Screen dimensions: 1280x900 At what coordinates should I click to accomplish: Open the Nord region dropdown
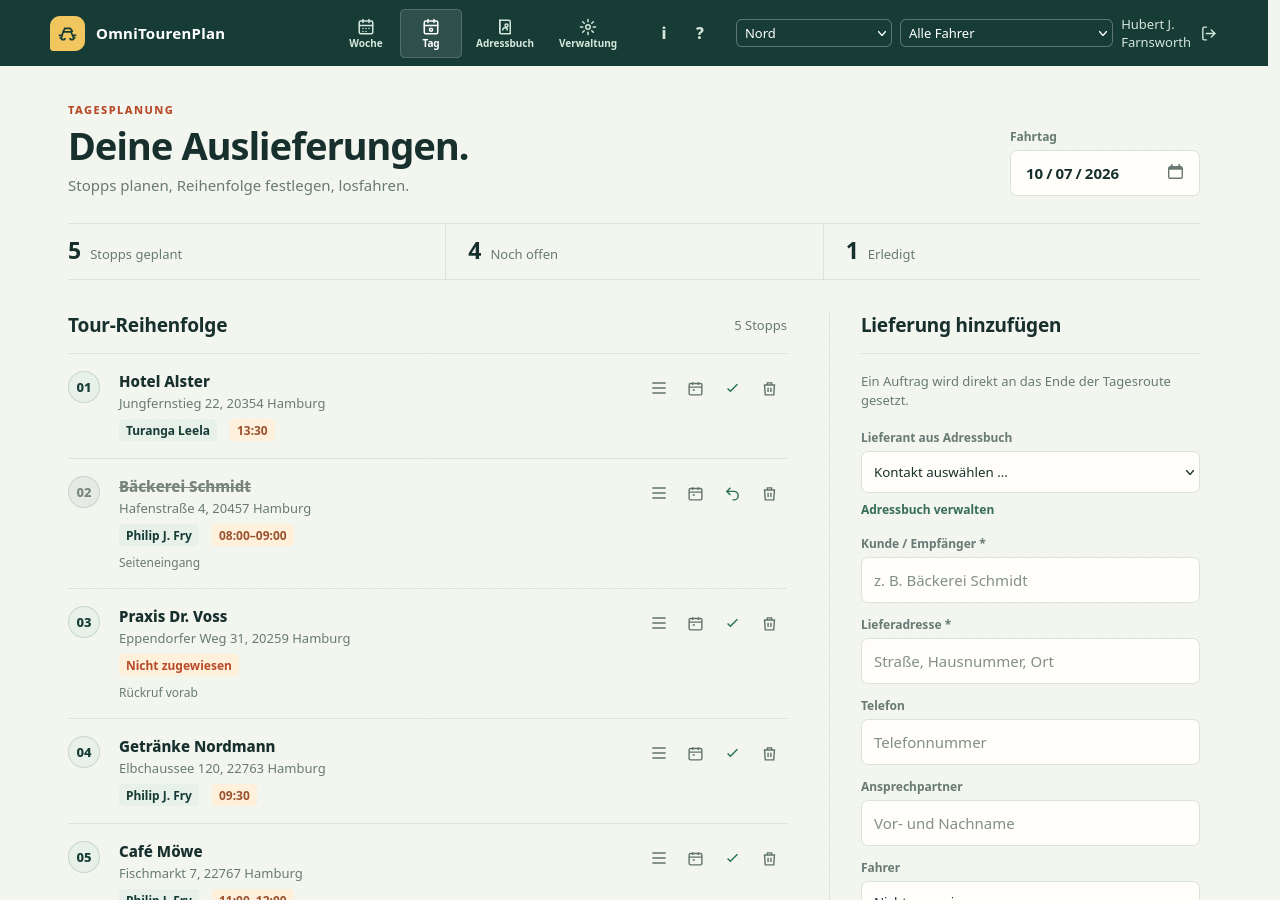tap(814, 33)
